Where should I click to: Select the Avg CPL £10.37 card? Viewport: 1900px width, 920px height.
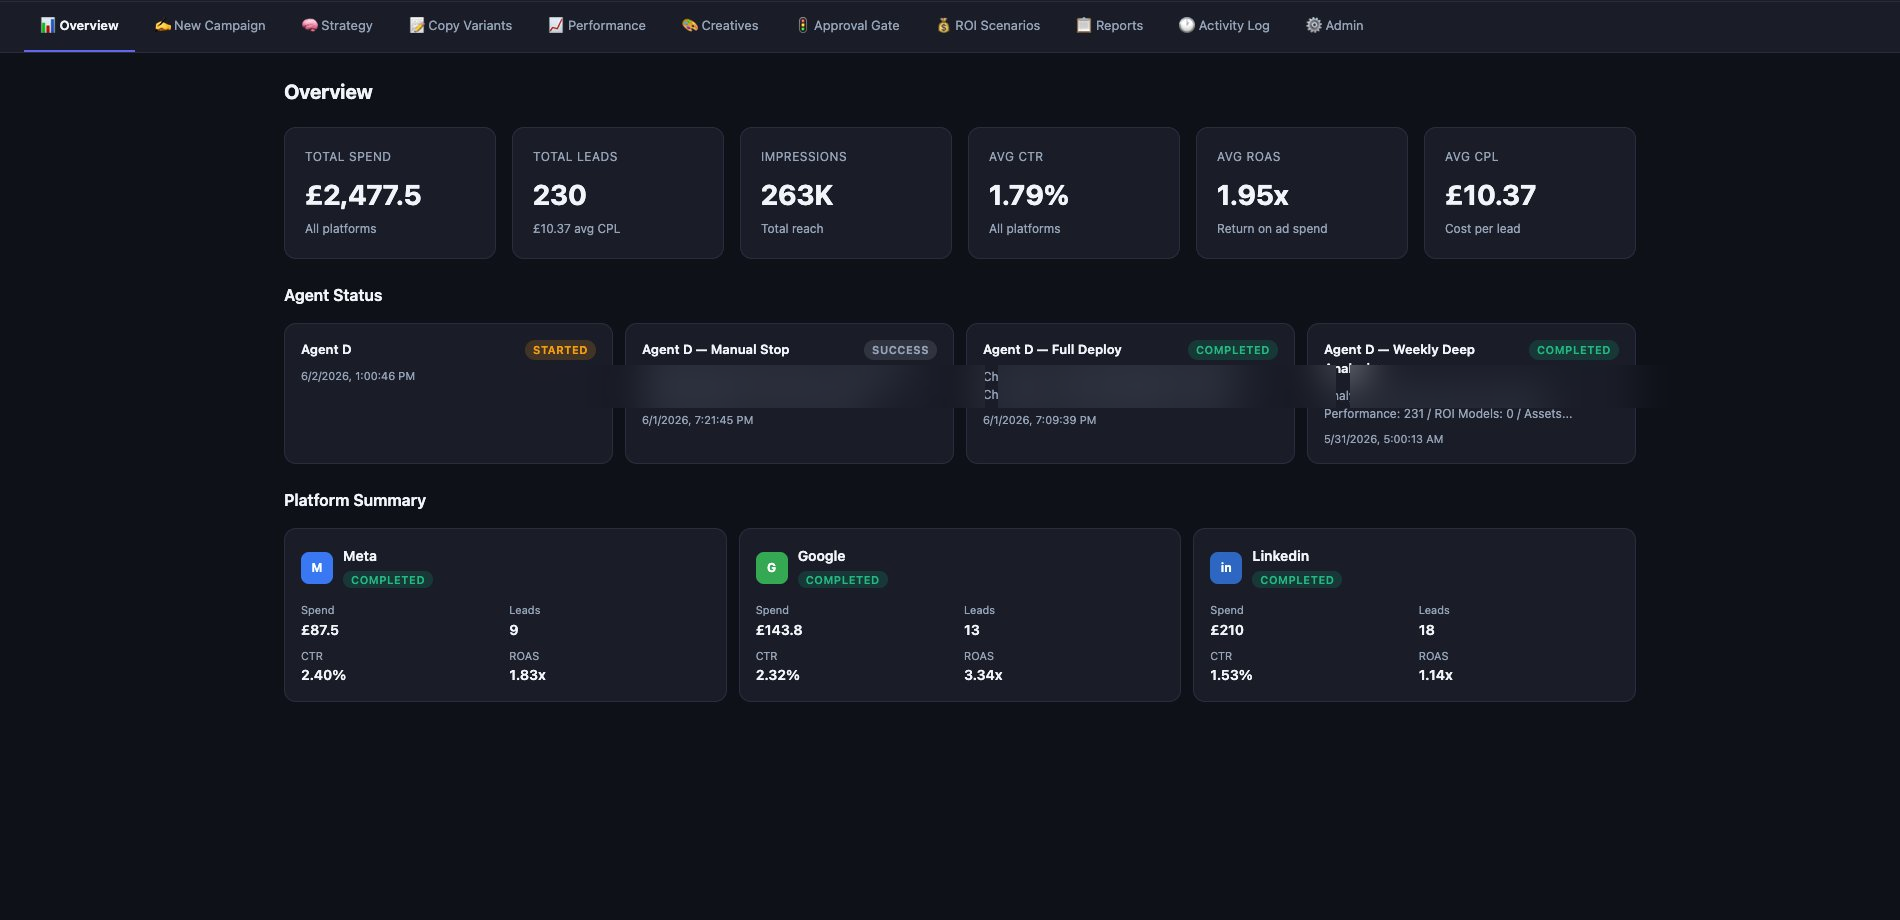(1530, 193)
